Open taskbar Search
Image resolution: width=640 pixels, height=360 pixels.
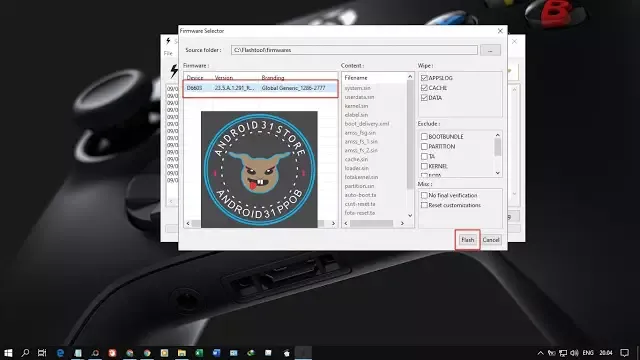pos(25,353)
